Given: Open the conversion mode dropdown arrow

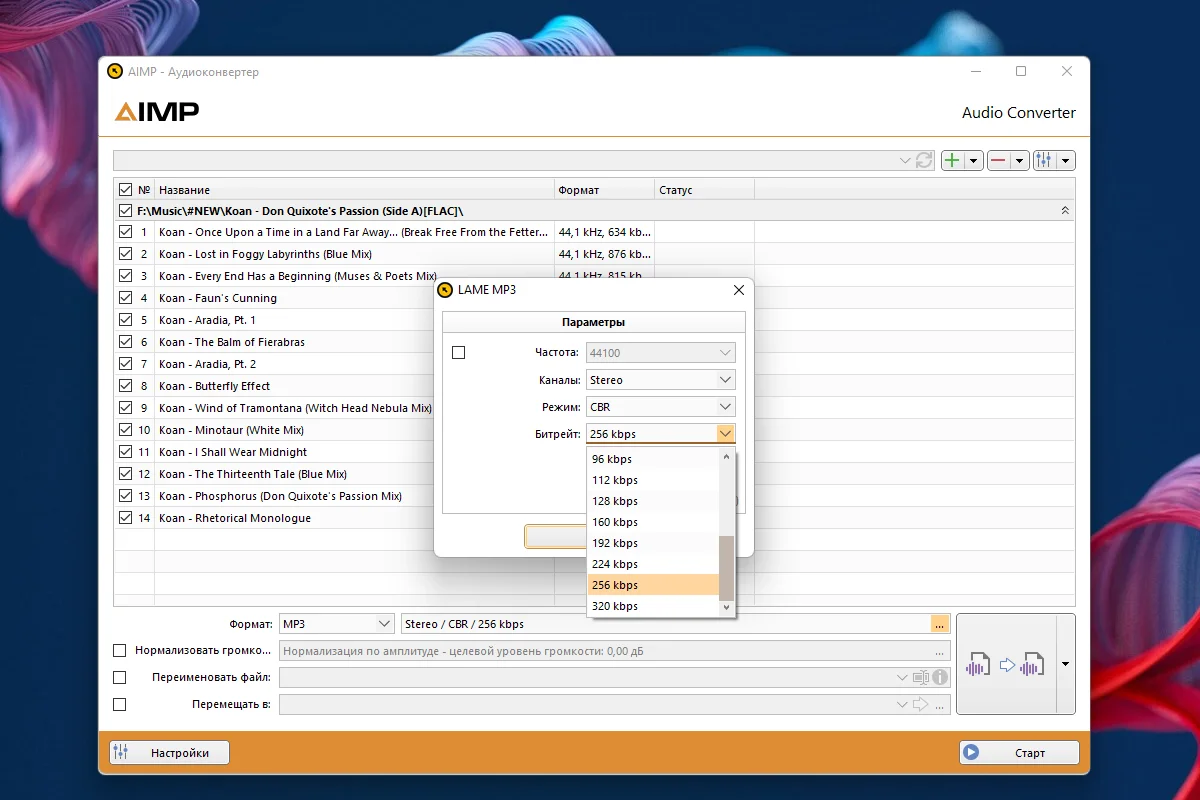Looking at the screenshot, I should click(x=1065, y=664).
